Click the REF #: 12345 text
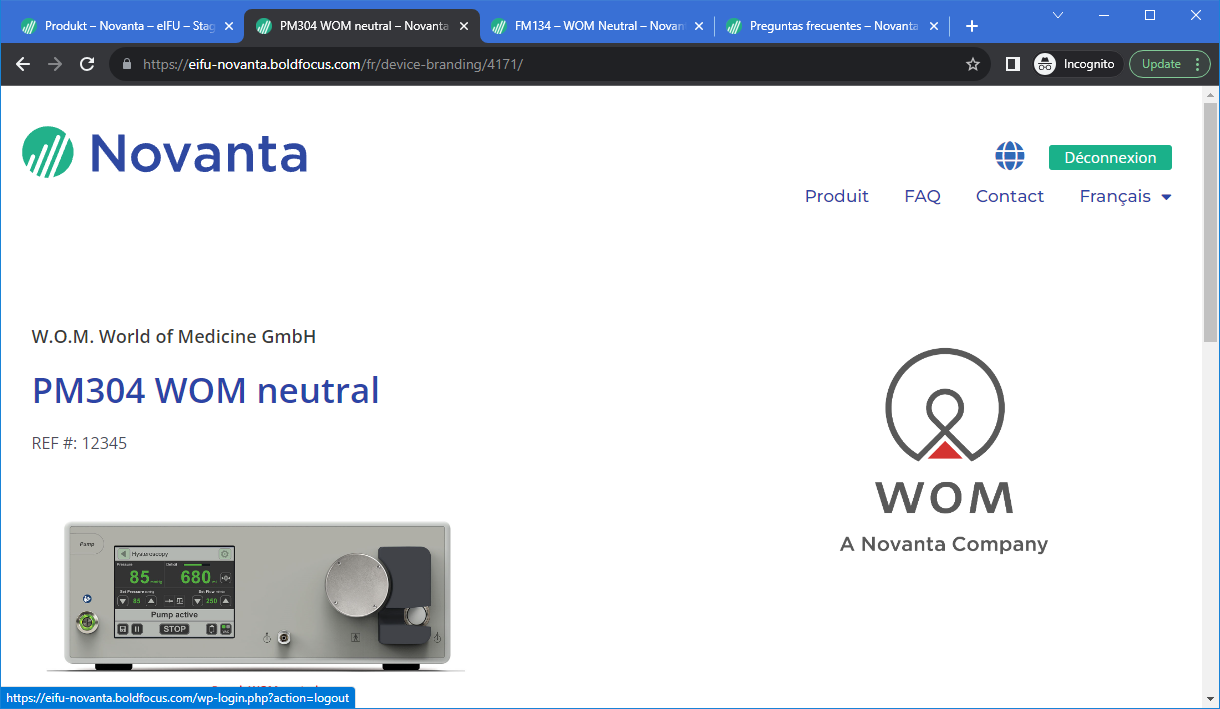This screenshot has height=709, width=1220. coord(79,443)
